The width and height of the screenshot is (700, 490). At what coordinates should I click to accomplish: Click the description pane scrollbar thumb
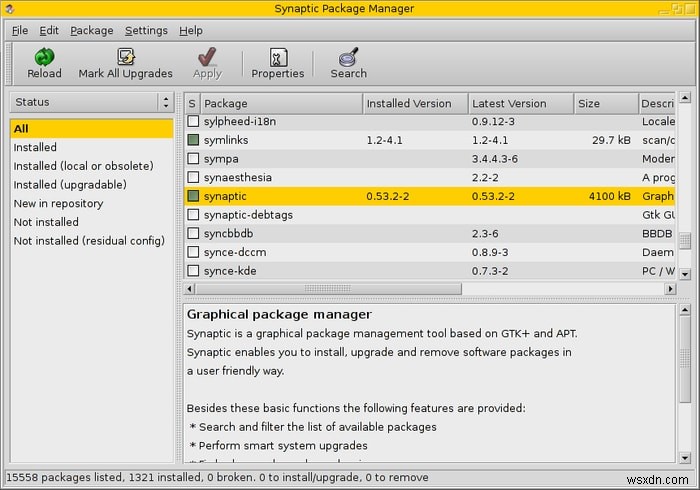[x=685, y=359]
